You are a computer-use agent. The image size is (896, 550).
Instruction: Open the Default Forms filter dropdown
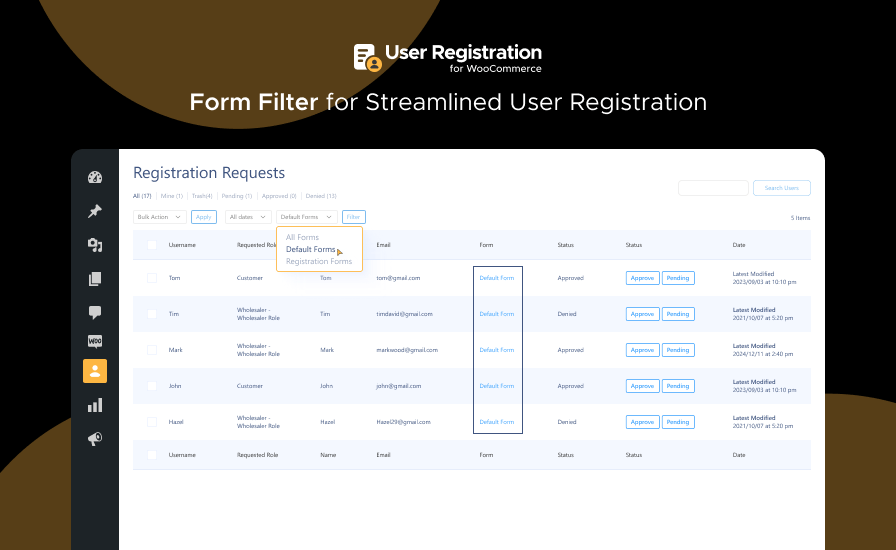click(306, 217)
